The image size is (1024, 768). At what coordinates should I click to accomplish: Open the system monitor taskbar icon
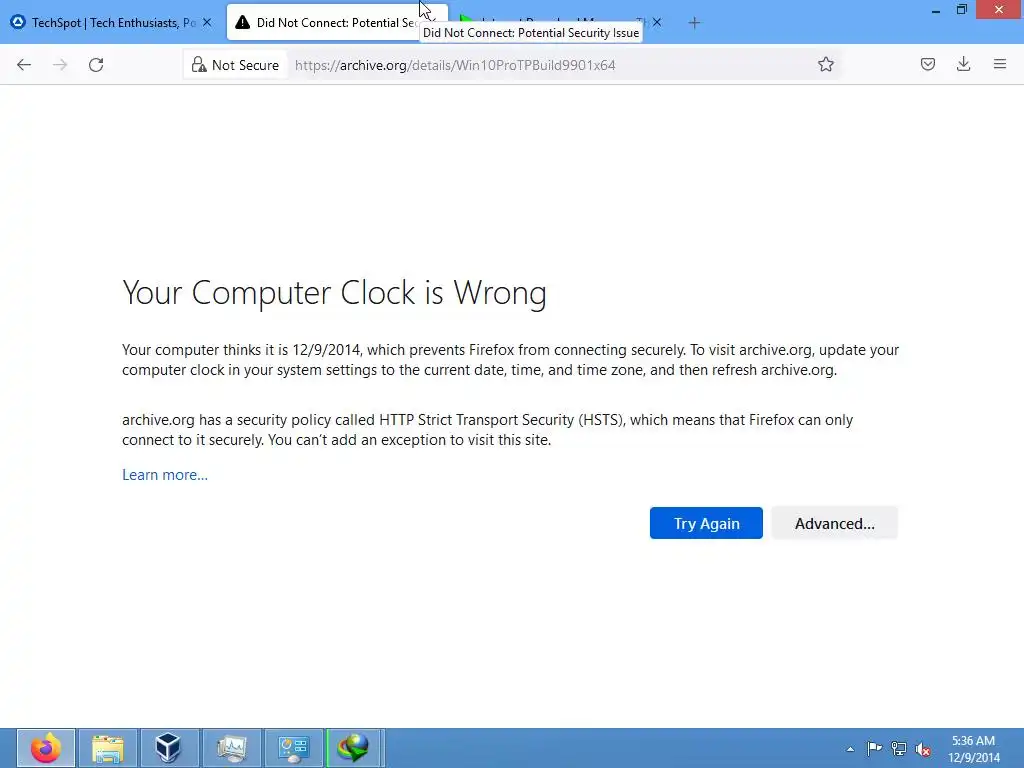tap(232, 748)
